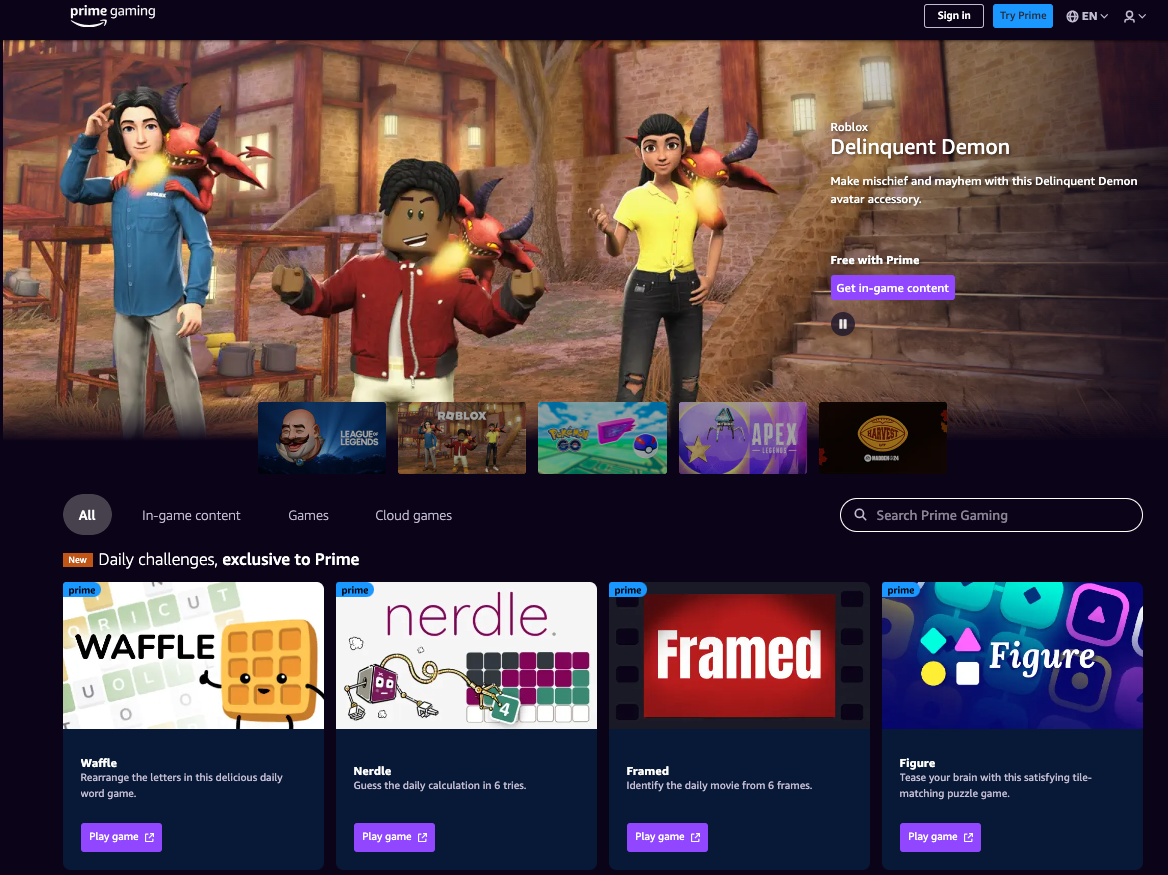The image size is (1168, 875).
Task: Select the Apex Legends carousel thumbnail
Action: tap(743, 438)
